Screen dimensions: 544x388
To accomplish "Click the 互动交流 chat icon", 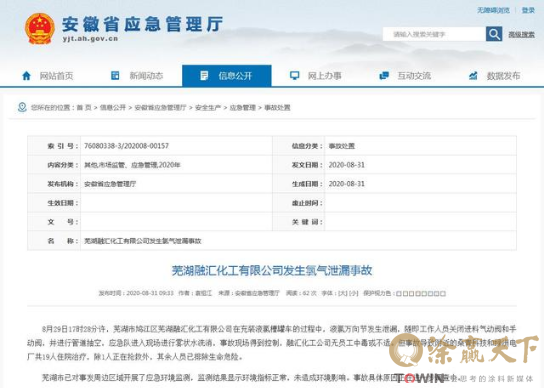I will pyautogui.click(x=384, y=75).
